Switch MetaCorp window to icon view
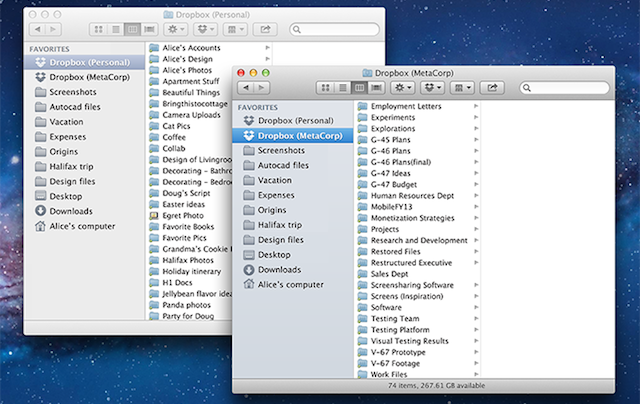This screenshot has width=640, height=404. pyautogui.click(x=325, y=88)
